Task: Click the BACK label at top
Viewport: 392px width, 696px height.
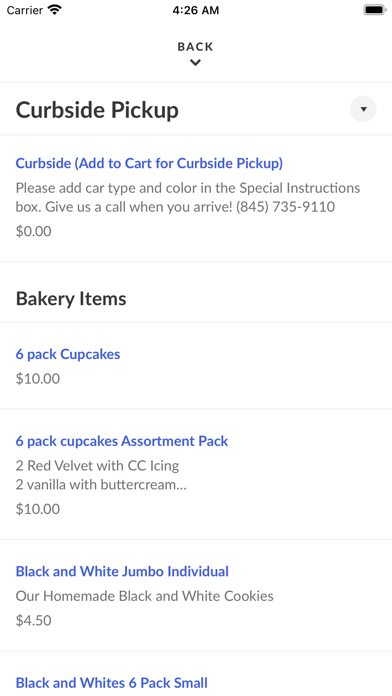Action: tap(195, 47)
